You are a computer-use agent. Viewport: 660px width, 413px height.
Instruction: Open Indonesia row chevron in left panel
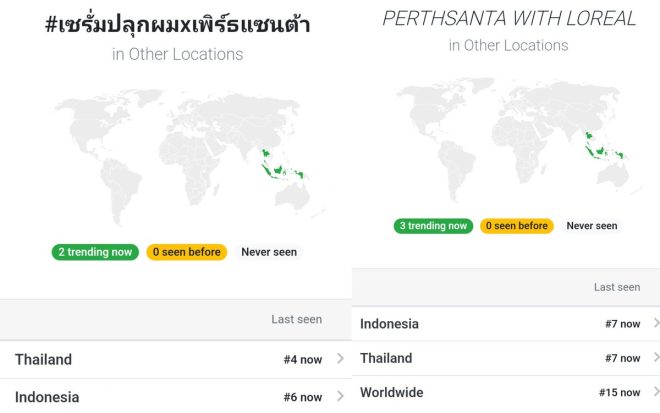pyautogui.click(x=341, y=396)
